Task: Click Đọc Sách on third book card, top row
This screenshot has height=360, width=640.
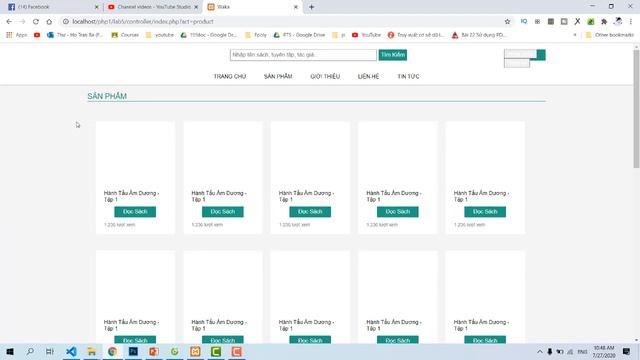Action: pos(310,212)
